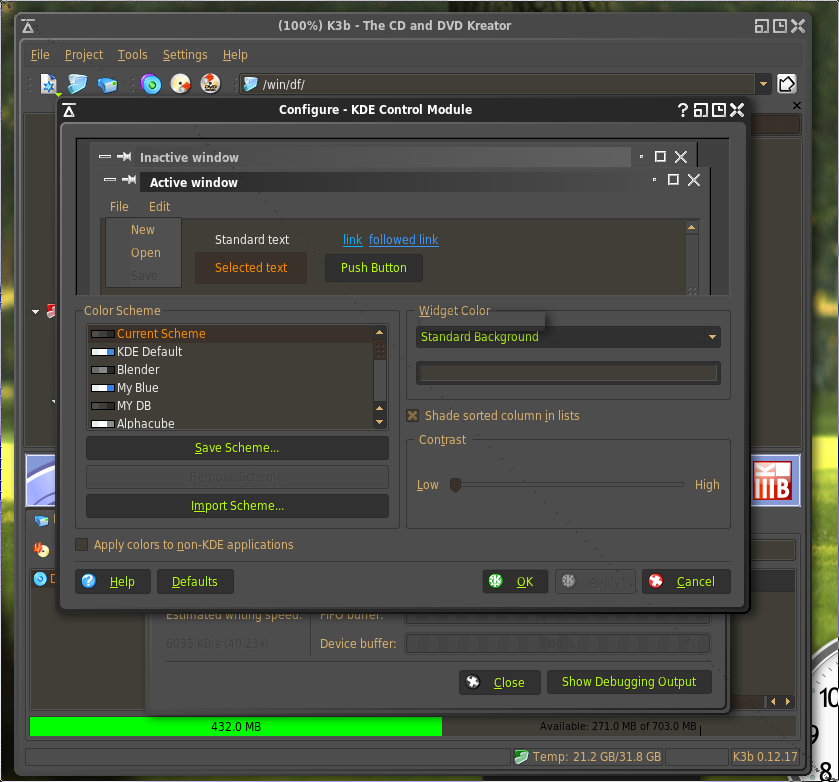Click the /win/df/ path input field

tap(498, 84)
